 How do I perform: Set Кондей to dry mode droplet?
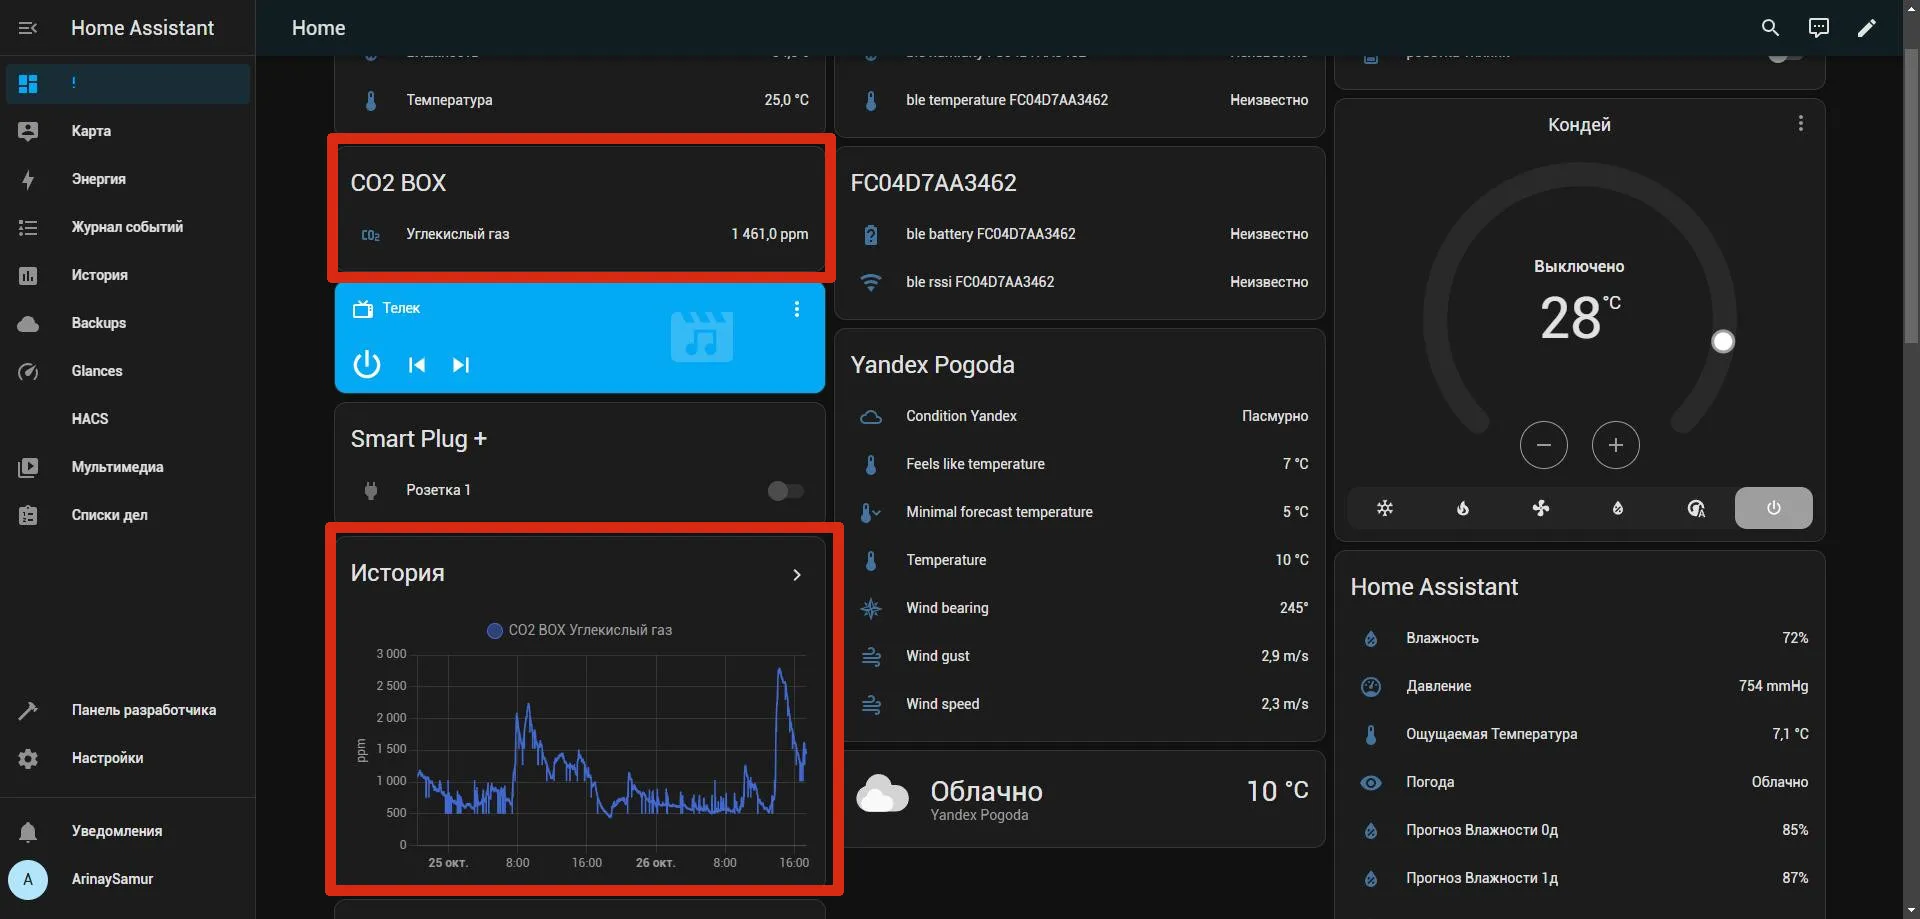coord(1618,508)
